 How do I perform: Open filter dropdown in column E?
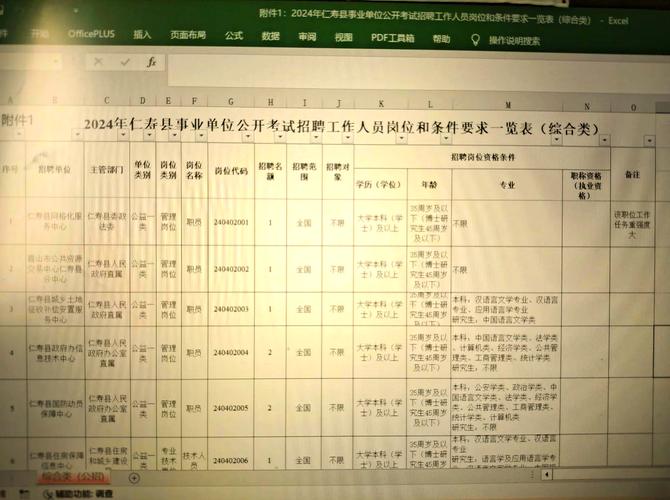(x=174, y=135)
